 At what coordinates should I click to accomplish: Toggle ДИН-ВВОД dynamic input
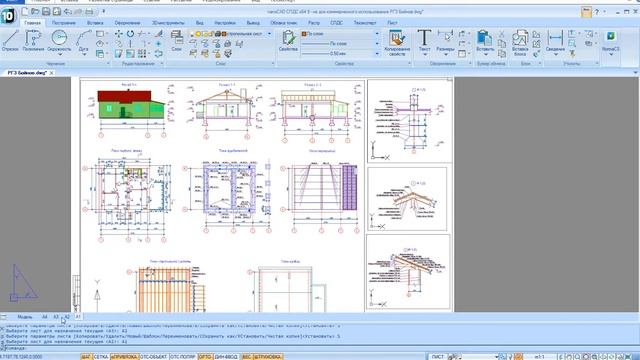(x=226, y=357)
